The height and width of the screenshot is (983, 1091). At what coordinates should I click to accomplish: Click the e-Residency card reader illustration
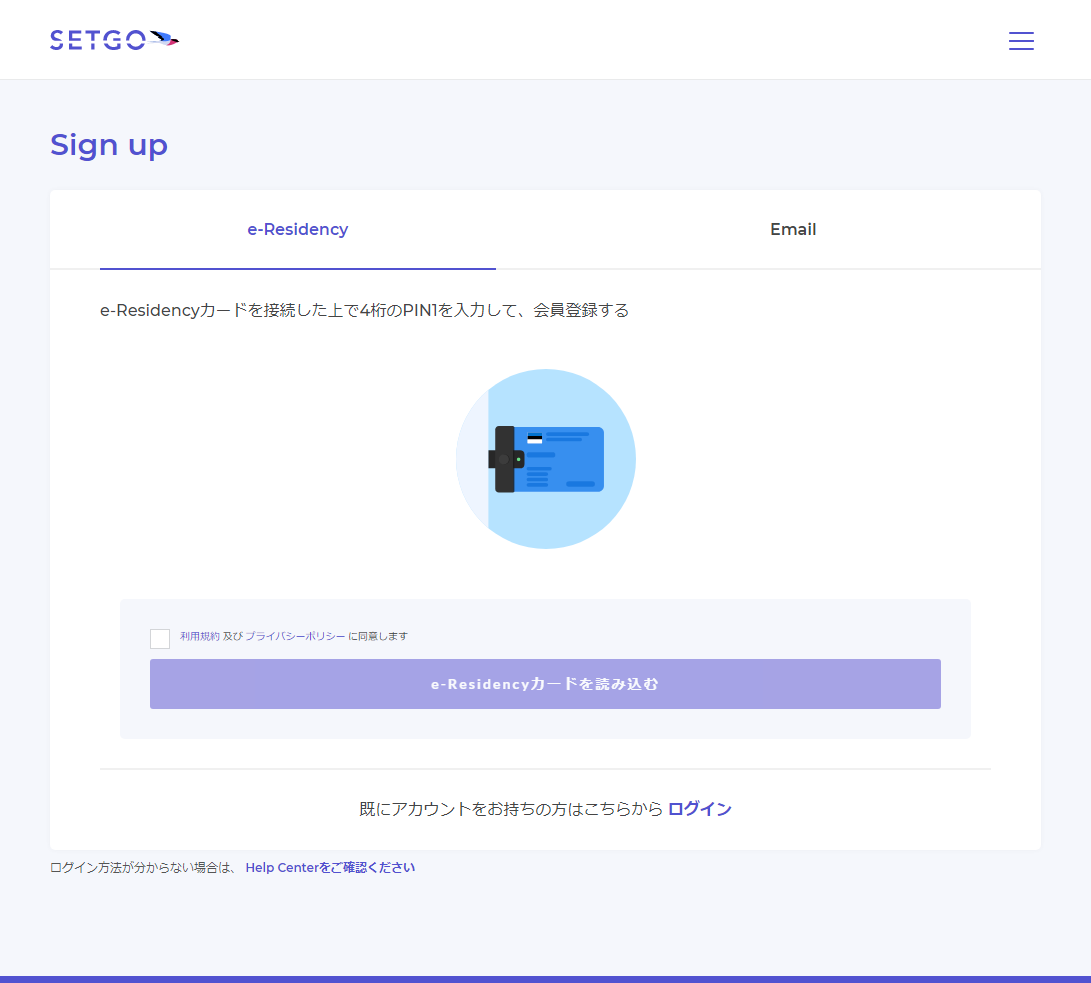point(546,459)
